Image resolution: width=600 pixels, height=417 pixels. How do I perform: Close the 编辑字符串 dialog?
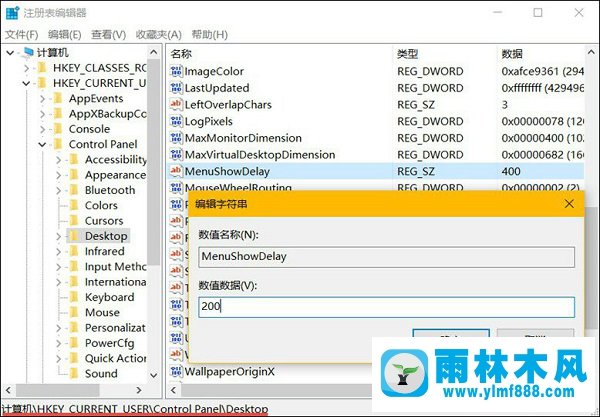click(569, 204)
